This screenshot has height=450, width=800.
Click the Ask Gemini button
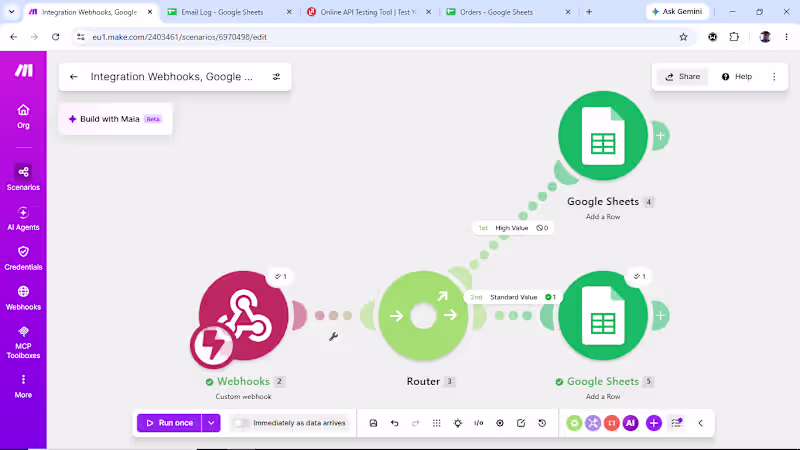(x=678, y=11)
